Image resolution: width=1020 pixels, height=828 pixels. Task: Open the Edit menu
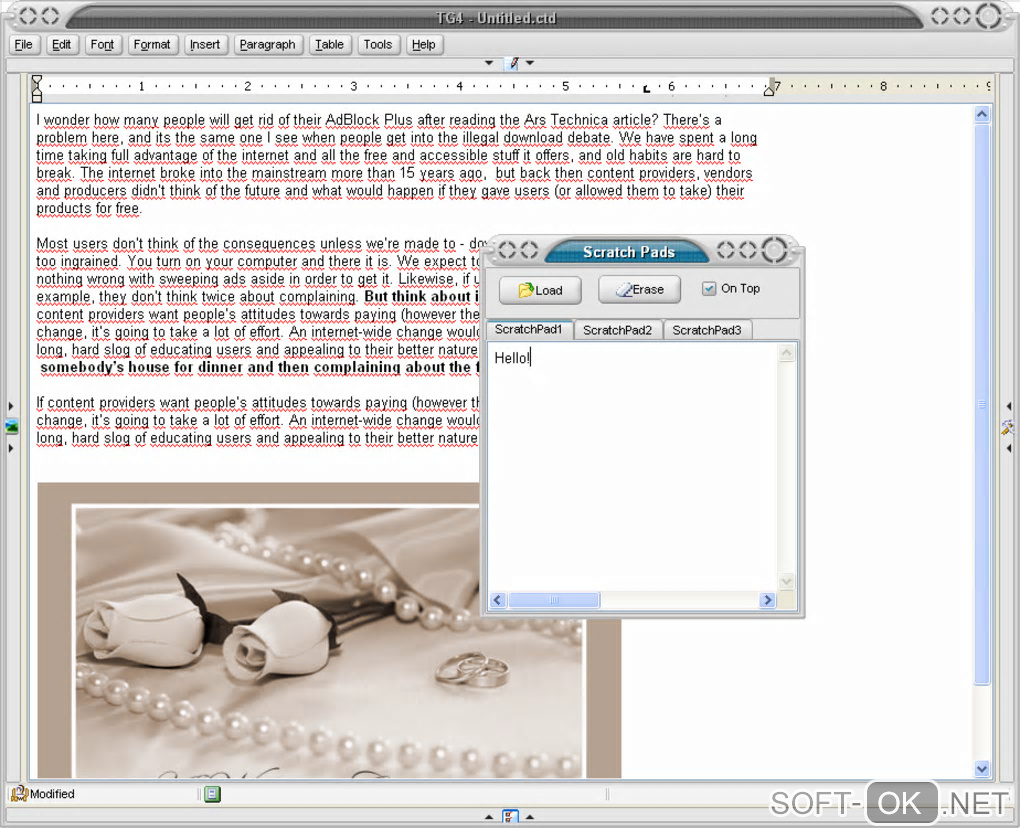[x=62, y=44]
